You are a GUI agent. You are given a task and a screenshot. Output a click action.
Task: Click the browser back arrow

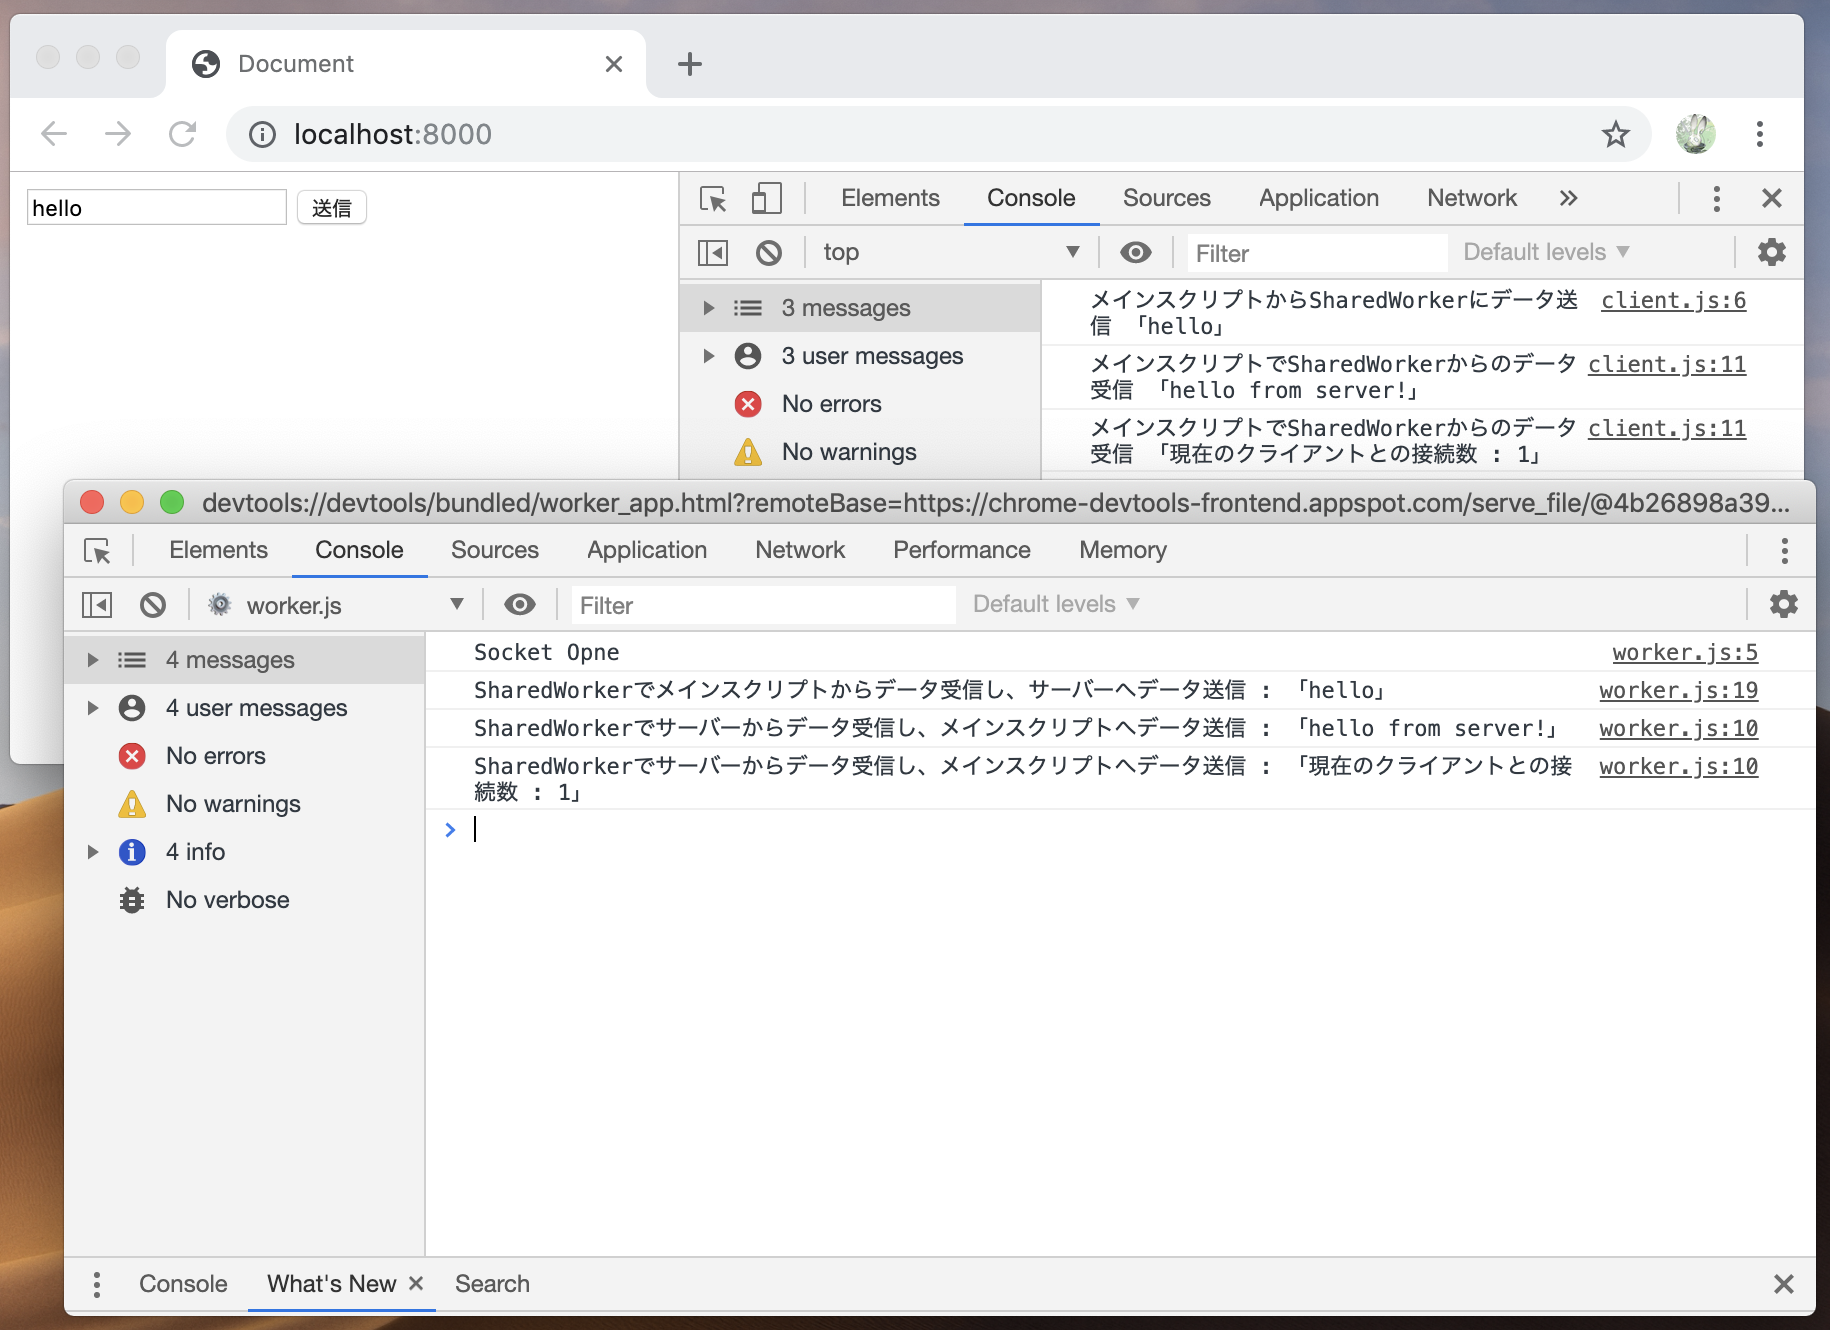tap(54, 134)
